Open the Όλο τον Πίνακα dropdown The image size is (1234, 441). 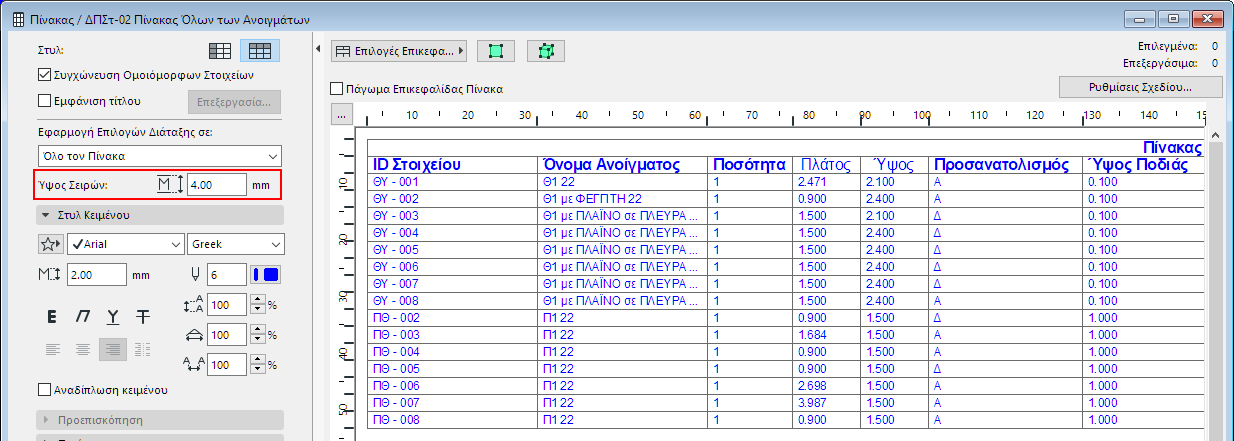pyautogui.click(x=159, y=156)
